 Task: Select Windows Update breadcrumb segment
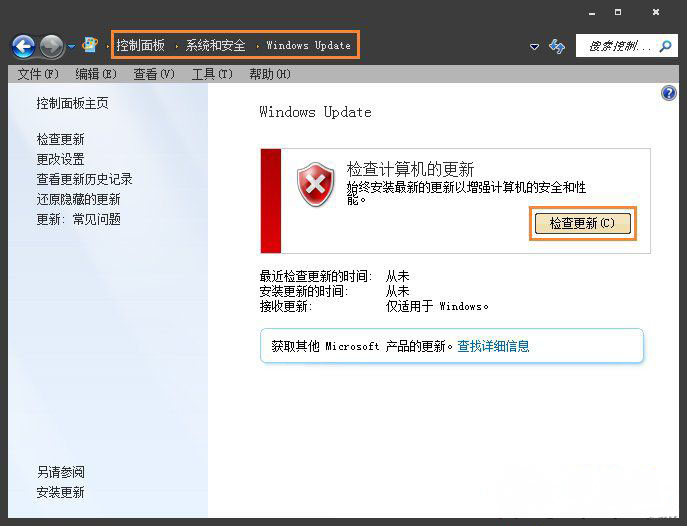[x=308, y=45]
